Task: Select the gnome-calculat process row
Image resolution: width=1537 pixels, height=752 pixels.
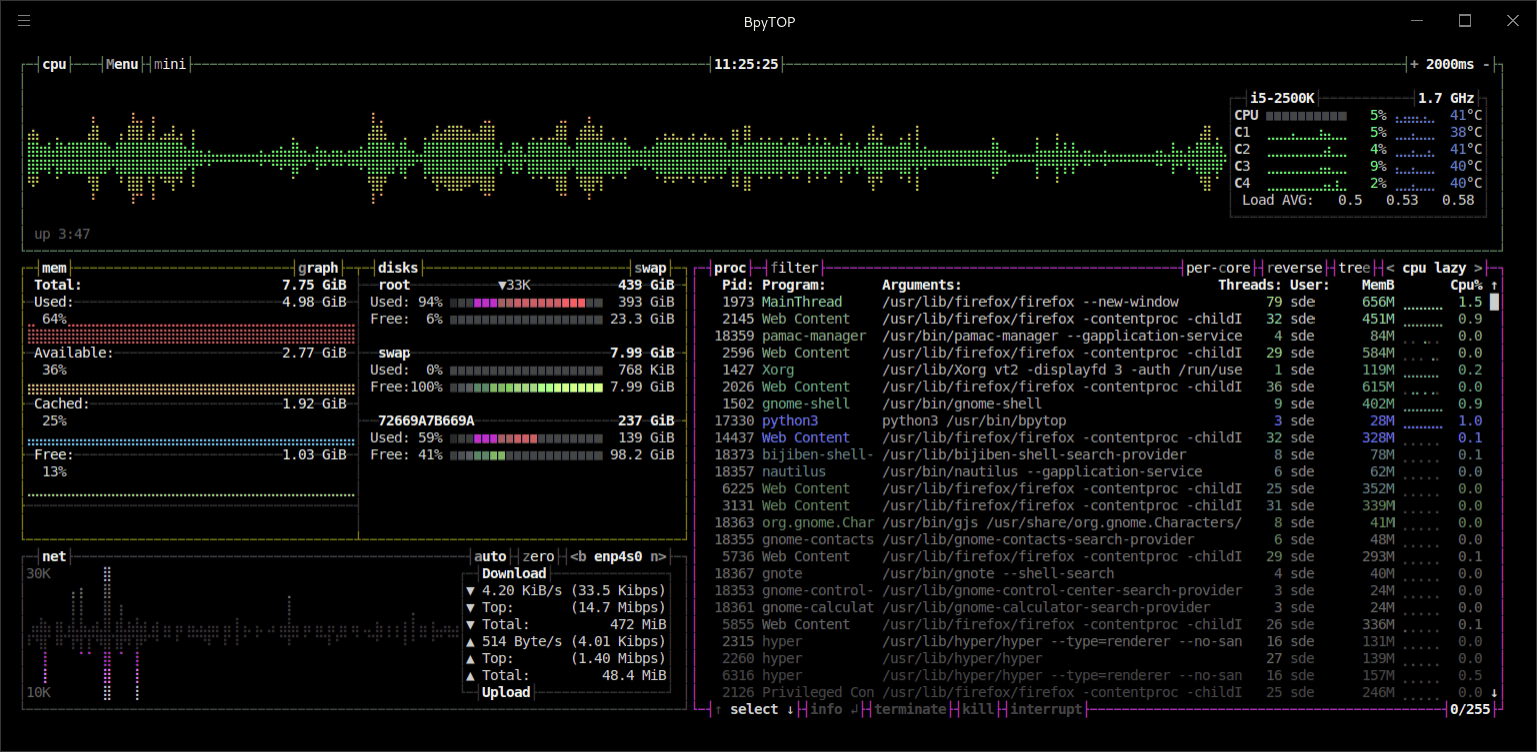Action: (1098, 607)
